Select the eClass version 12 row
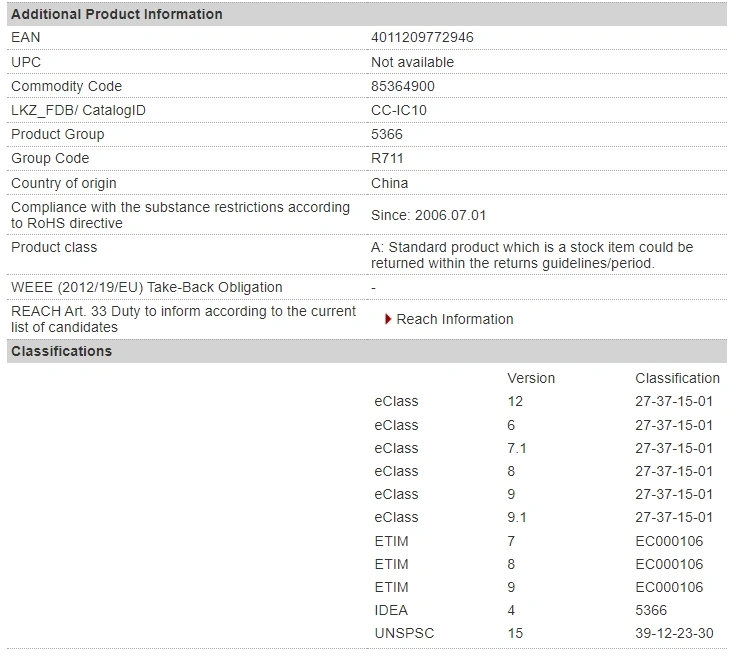This screenshot has width=736, height=657. coord(544,402)
